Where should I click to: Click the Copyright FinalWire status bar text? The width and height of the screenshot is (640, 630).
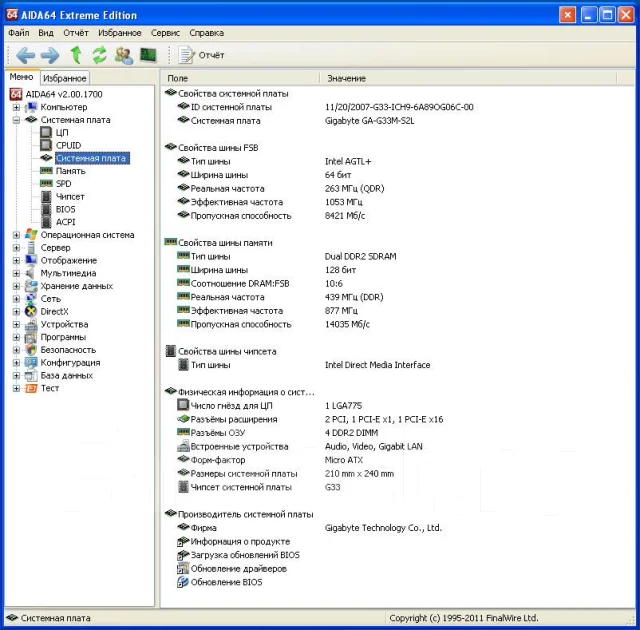click(x=464, y=618)
